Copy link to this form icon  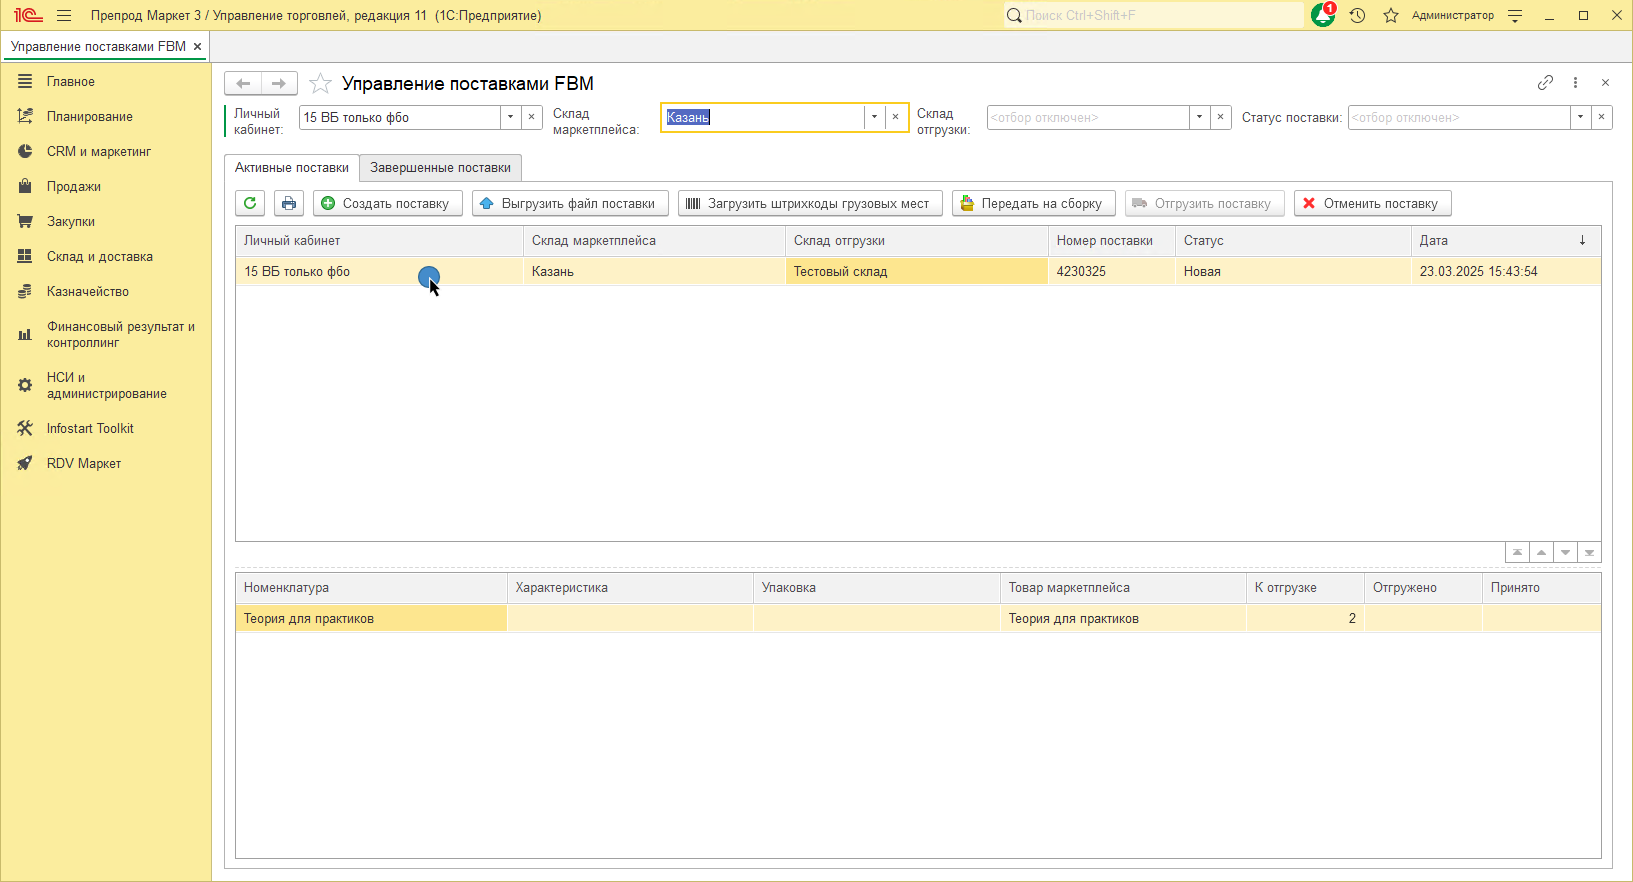click(1545, 83)
